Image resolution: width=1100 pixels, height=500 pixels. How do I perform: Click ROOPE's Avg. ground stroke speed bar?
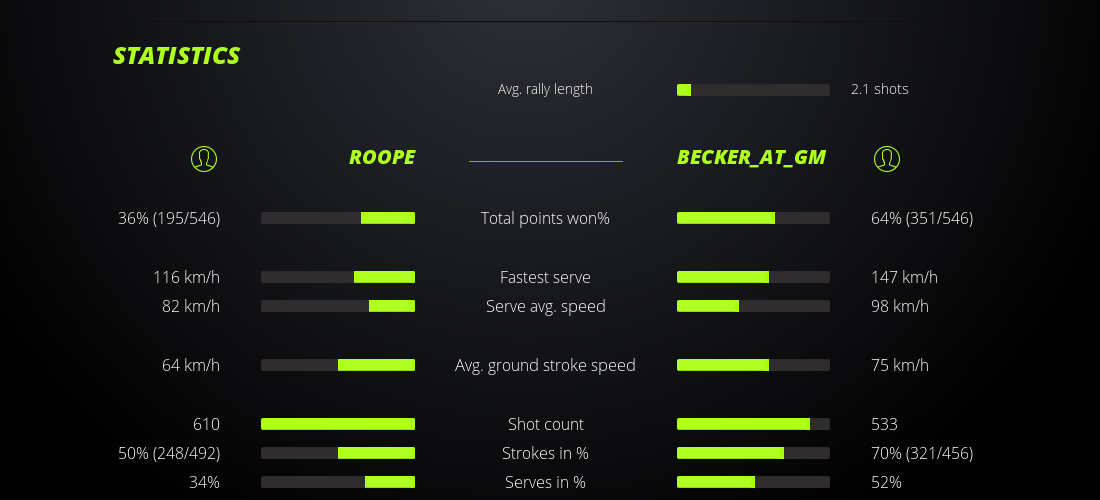click(x=338, y=365)
